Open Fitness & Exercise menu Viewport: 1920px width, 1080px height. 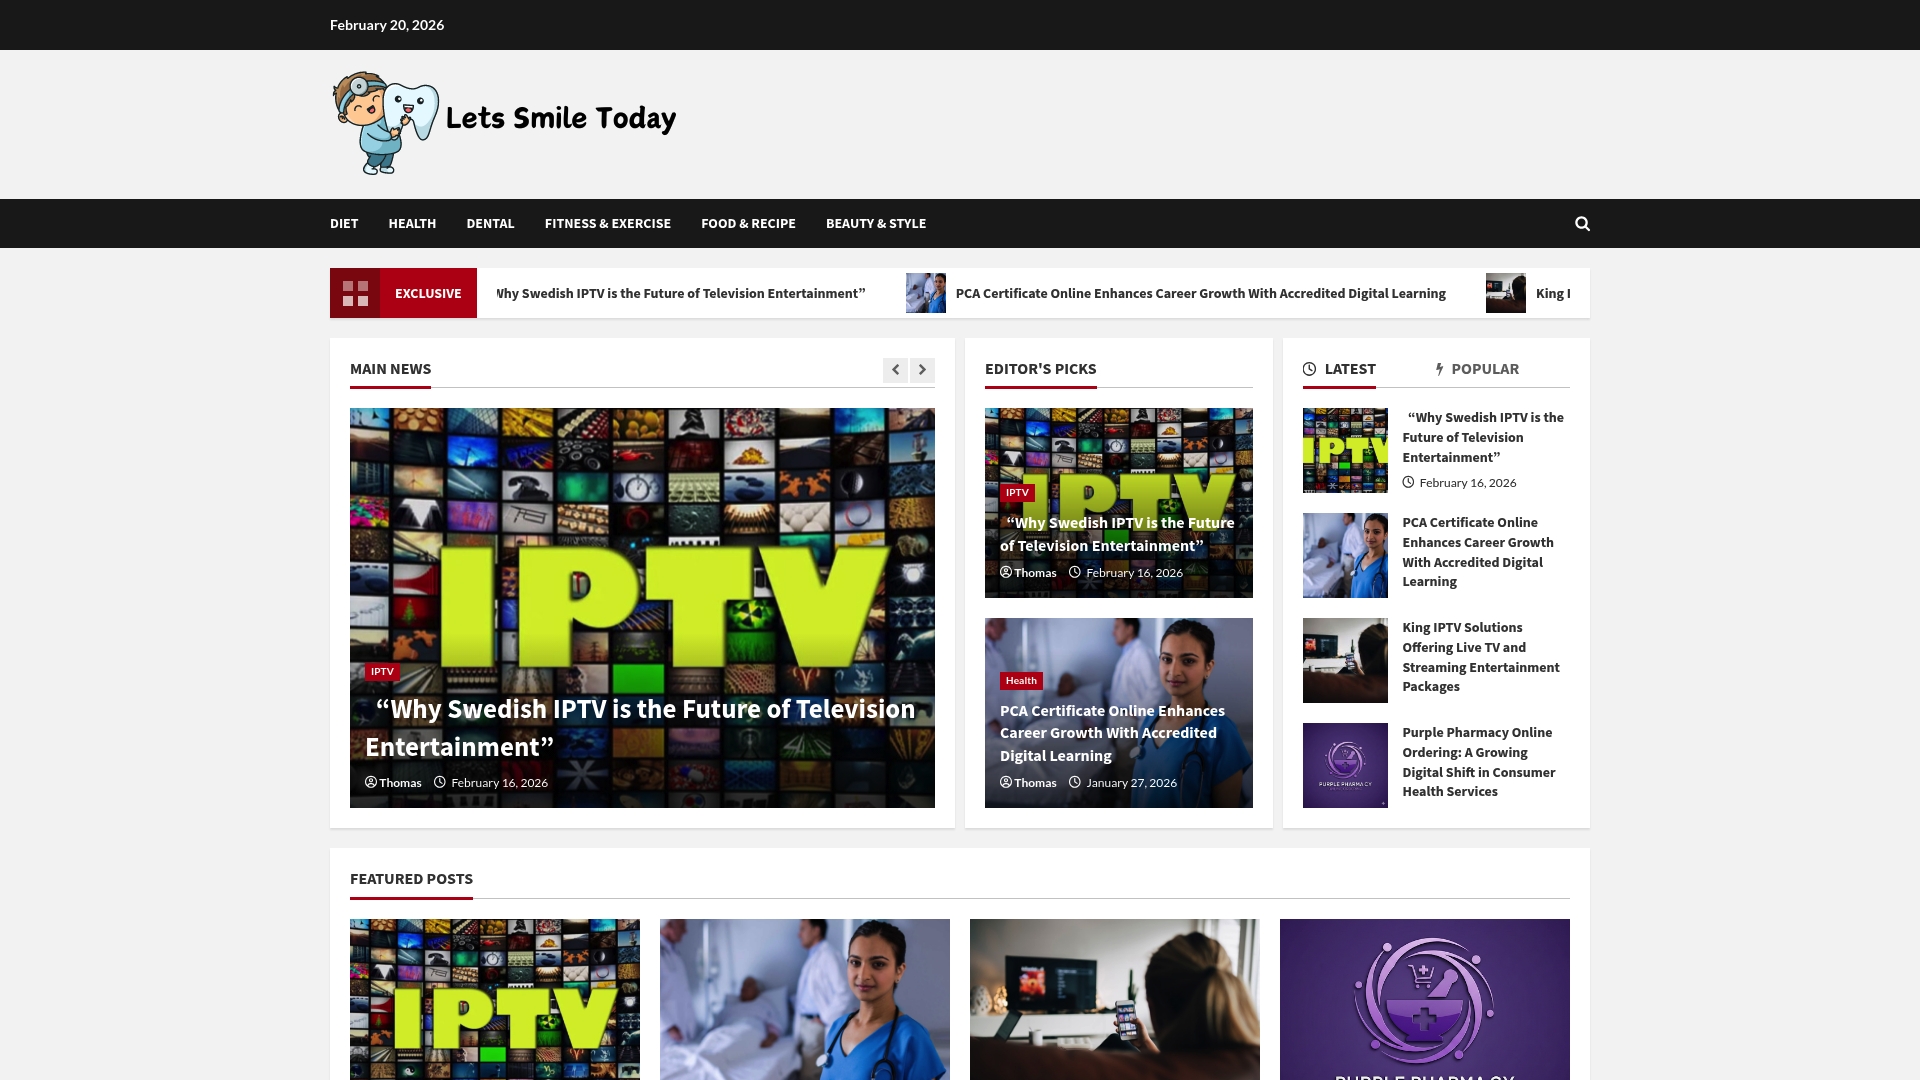607,224
